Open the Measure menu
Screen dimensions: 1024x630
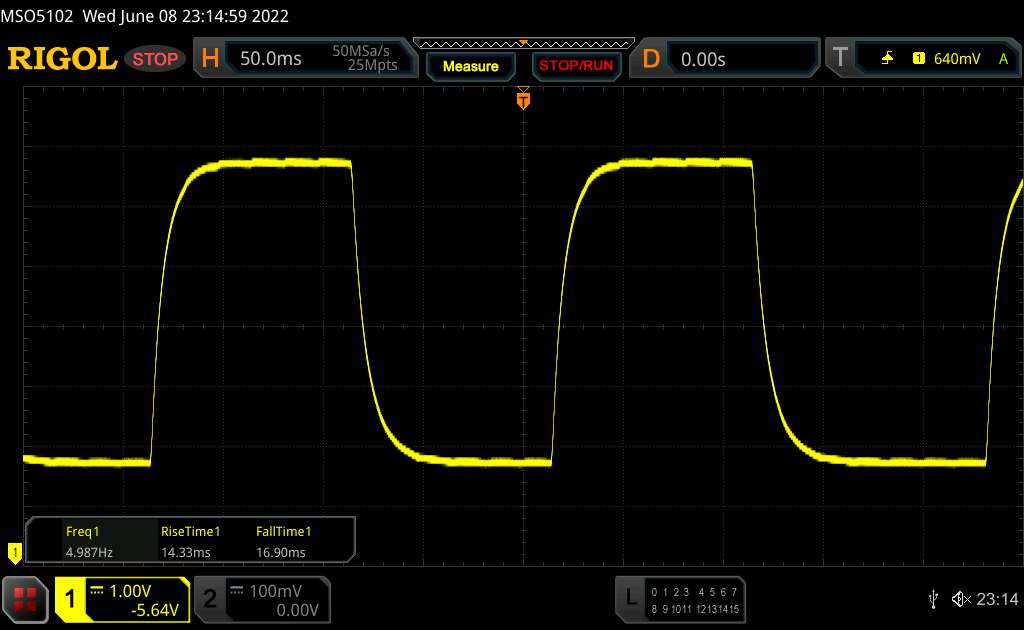[x=470, y=66]
